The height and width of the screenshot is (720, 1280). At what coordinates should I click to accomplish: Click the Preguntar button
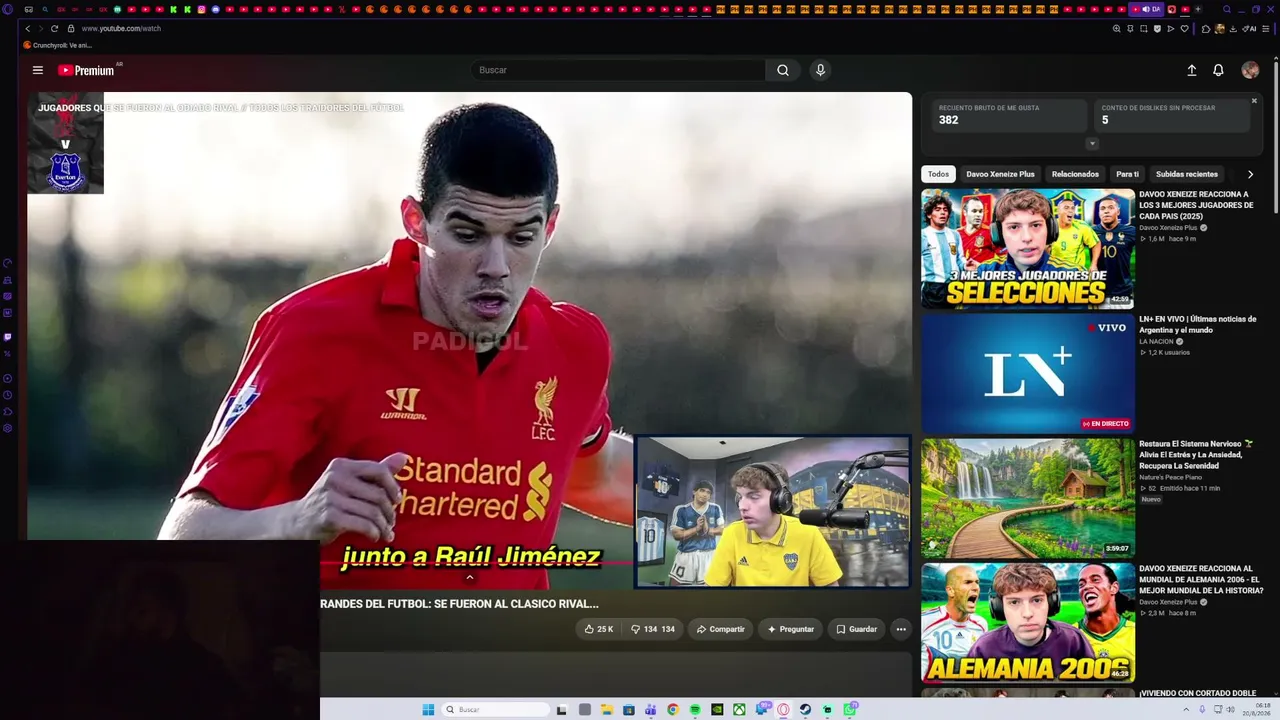tap(790, 629)
